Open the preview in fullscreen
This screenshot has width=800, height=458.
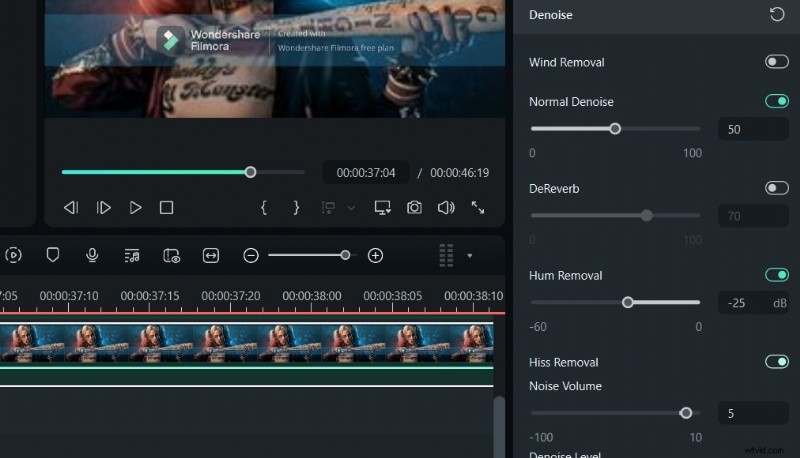click(x=478, y=208)
